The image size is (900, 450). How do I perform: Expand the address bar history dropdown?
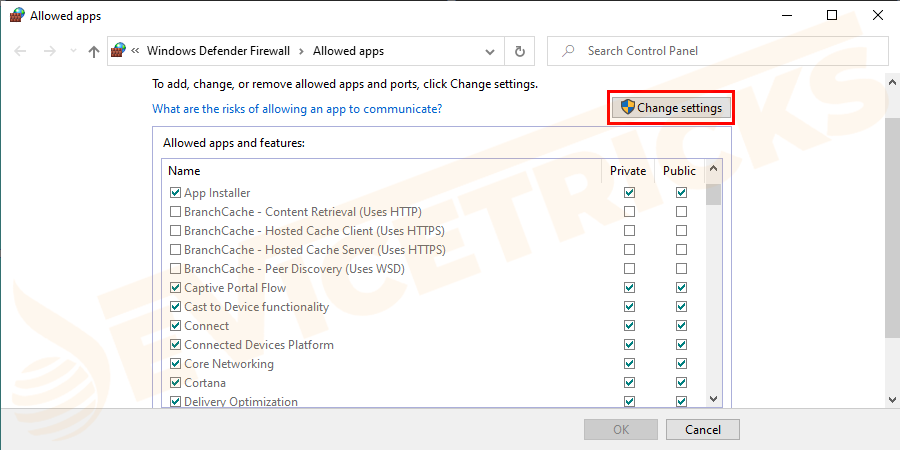point(490,52)
